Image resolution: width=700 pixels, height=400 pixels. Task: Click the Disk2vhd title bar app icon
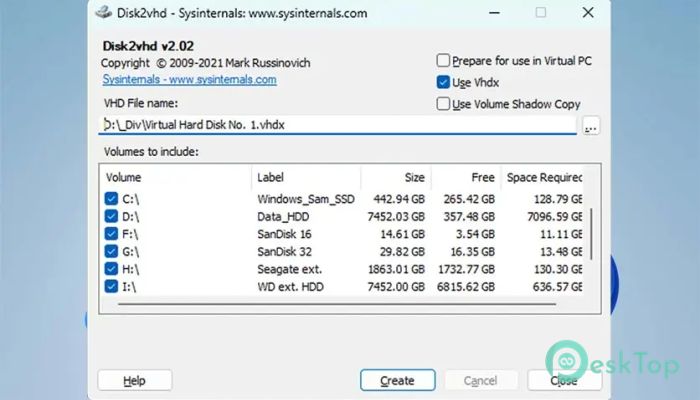click(x=104, y=12)
